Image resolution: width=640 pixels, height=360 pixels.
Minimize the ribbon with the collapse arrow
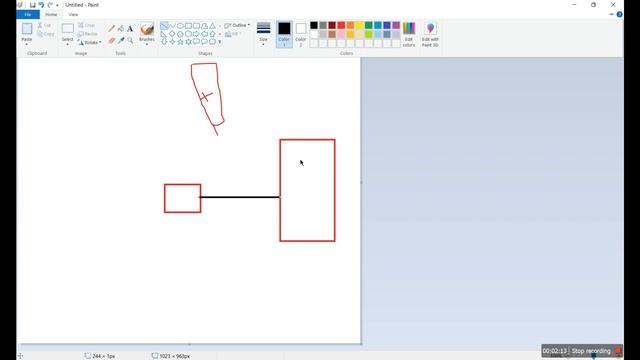click(611, 14)
